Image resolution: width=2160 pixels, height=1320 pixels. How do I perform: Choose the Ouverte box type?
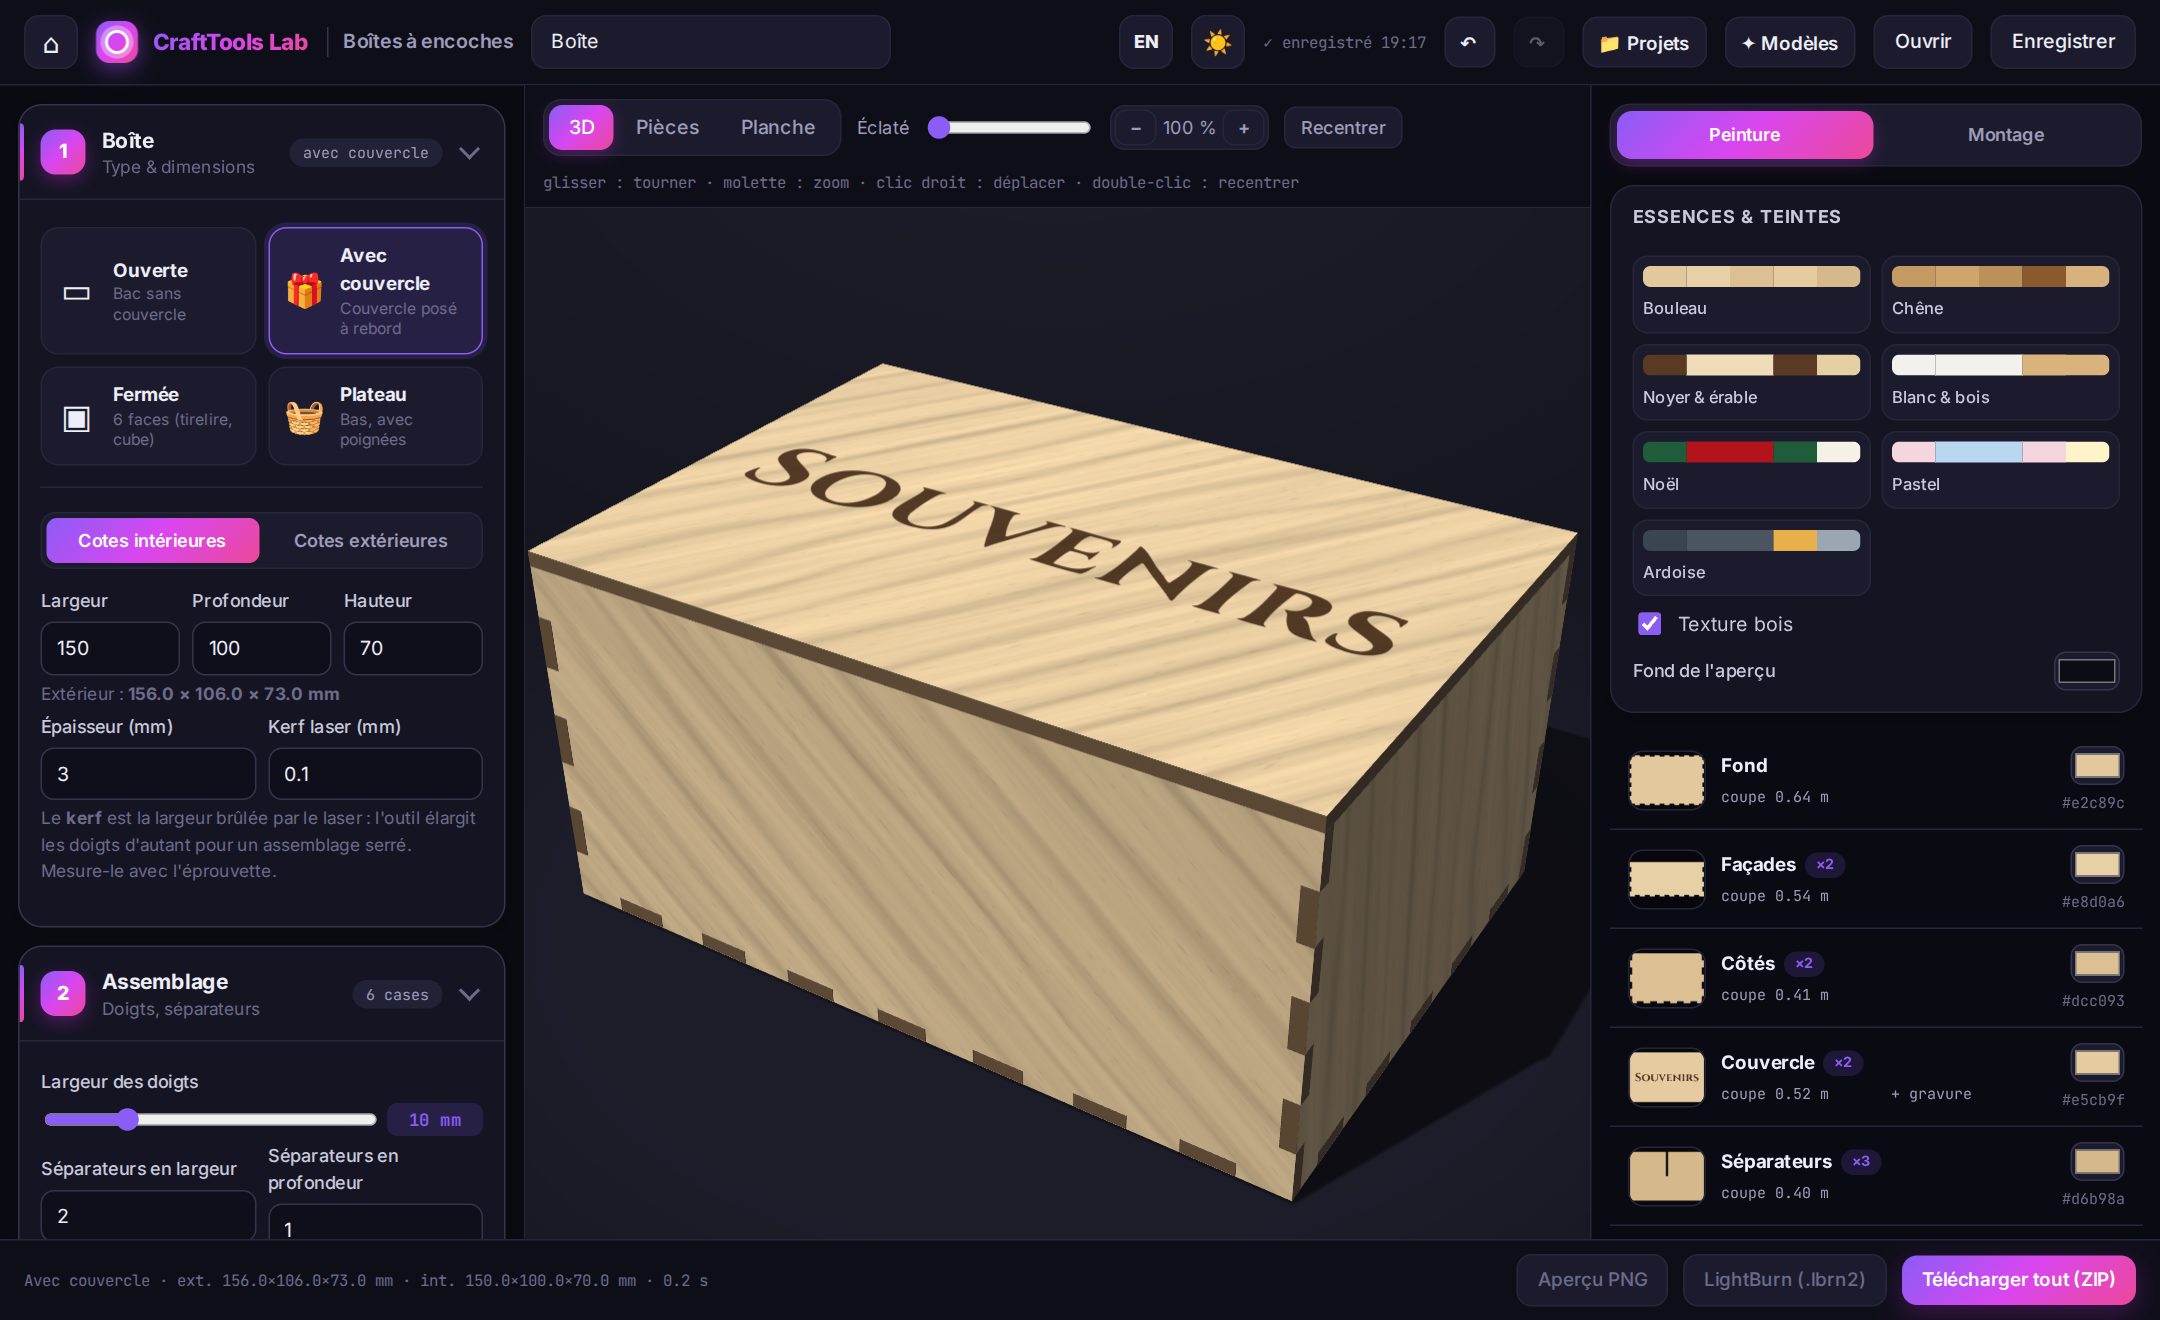(148, 291)
